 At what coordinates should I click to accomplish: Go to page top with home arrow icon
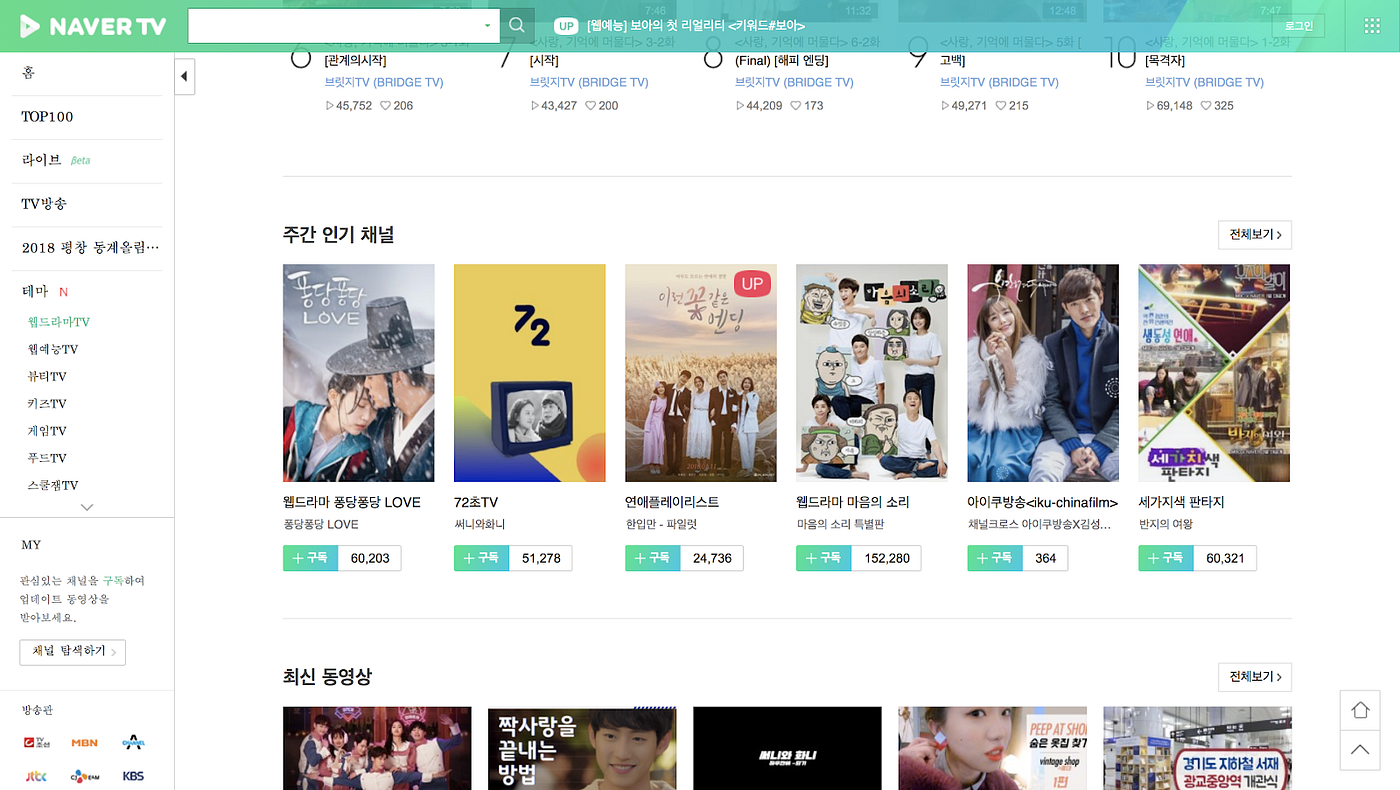click(1360, 709)
